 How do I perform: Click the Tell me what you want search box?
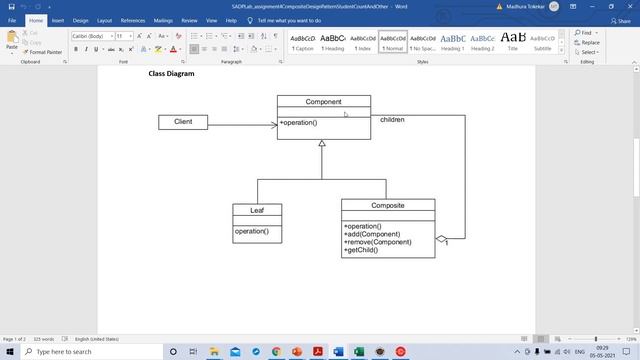pos(289,20)
